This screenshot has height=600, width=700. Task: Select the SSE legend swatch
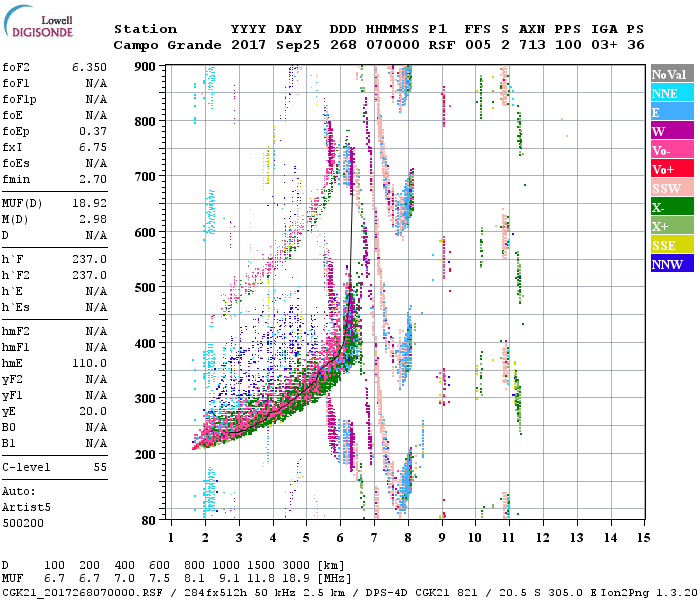[672, 245]
